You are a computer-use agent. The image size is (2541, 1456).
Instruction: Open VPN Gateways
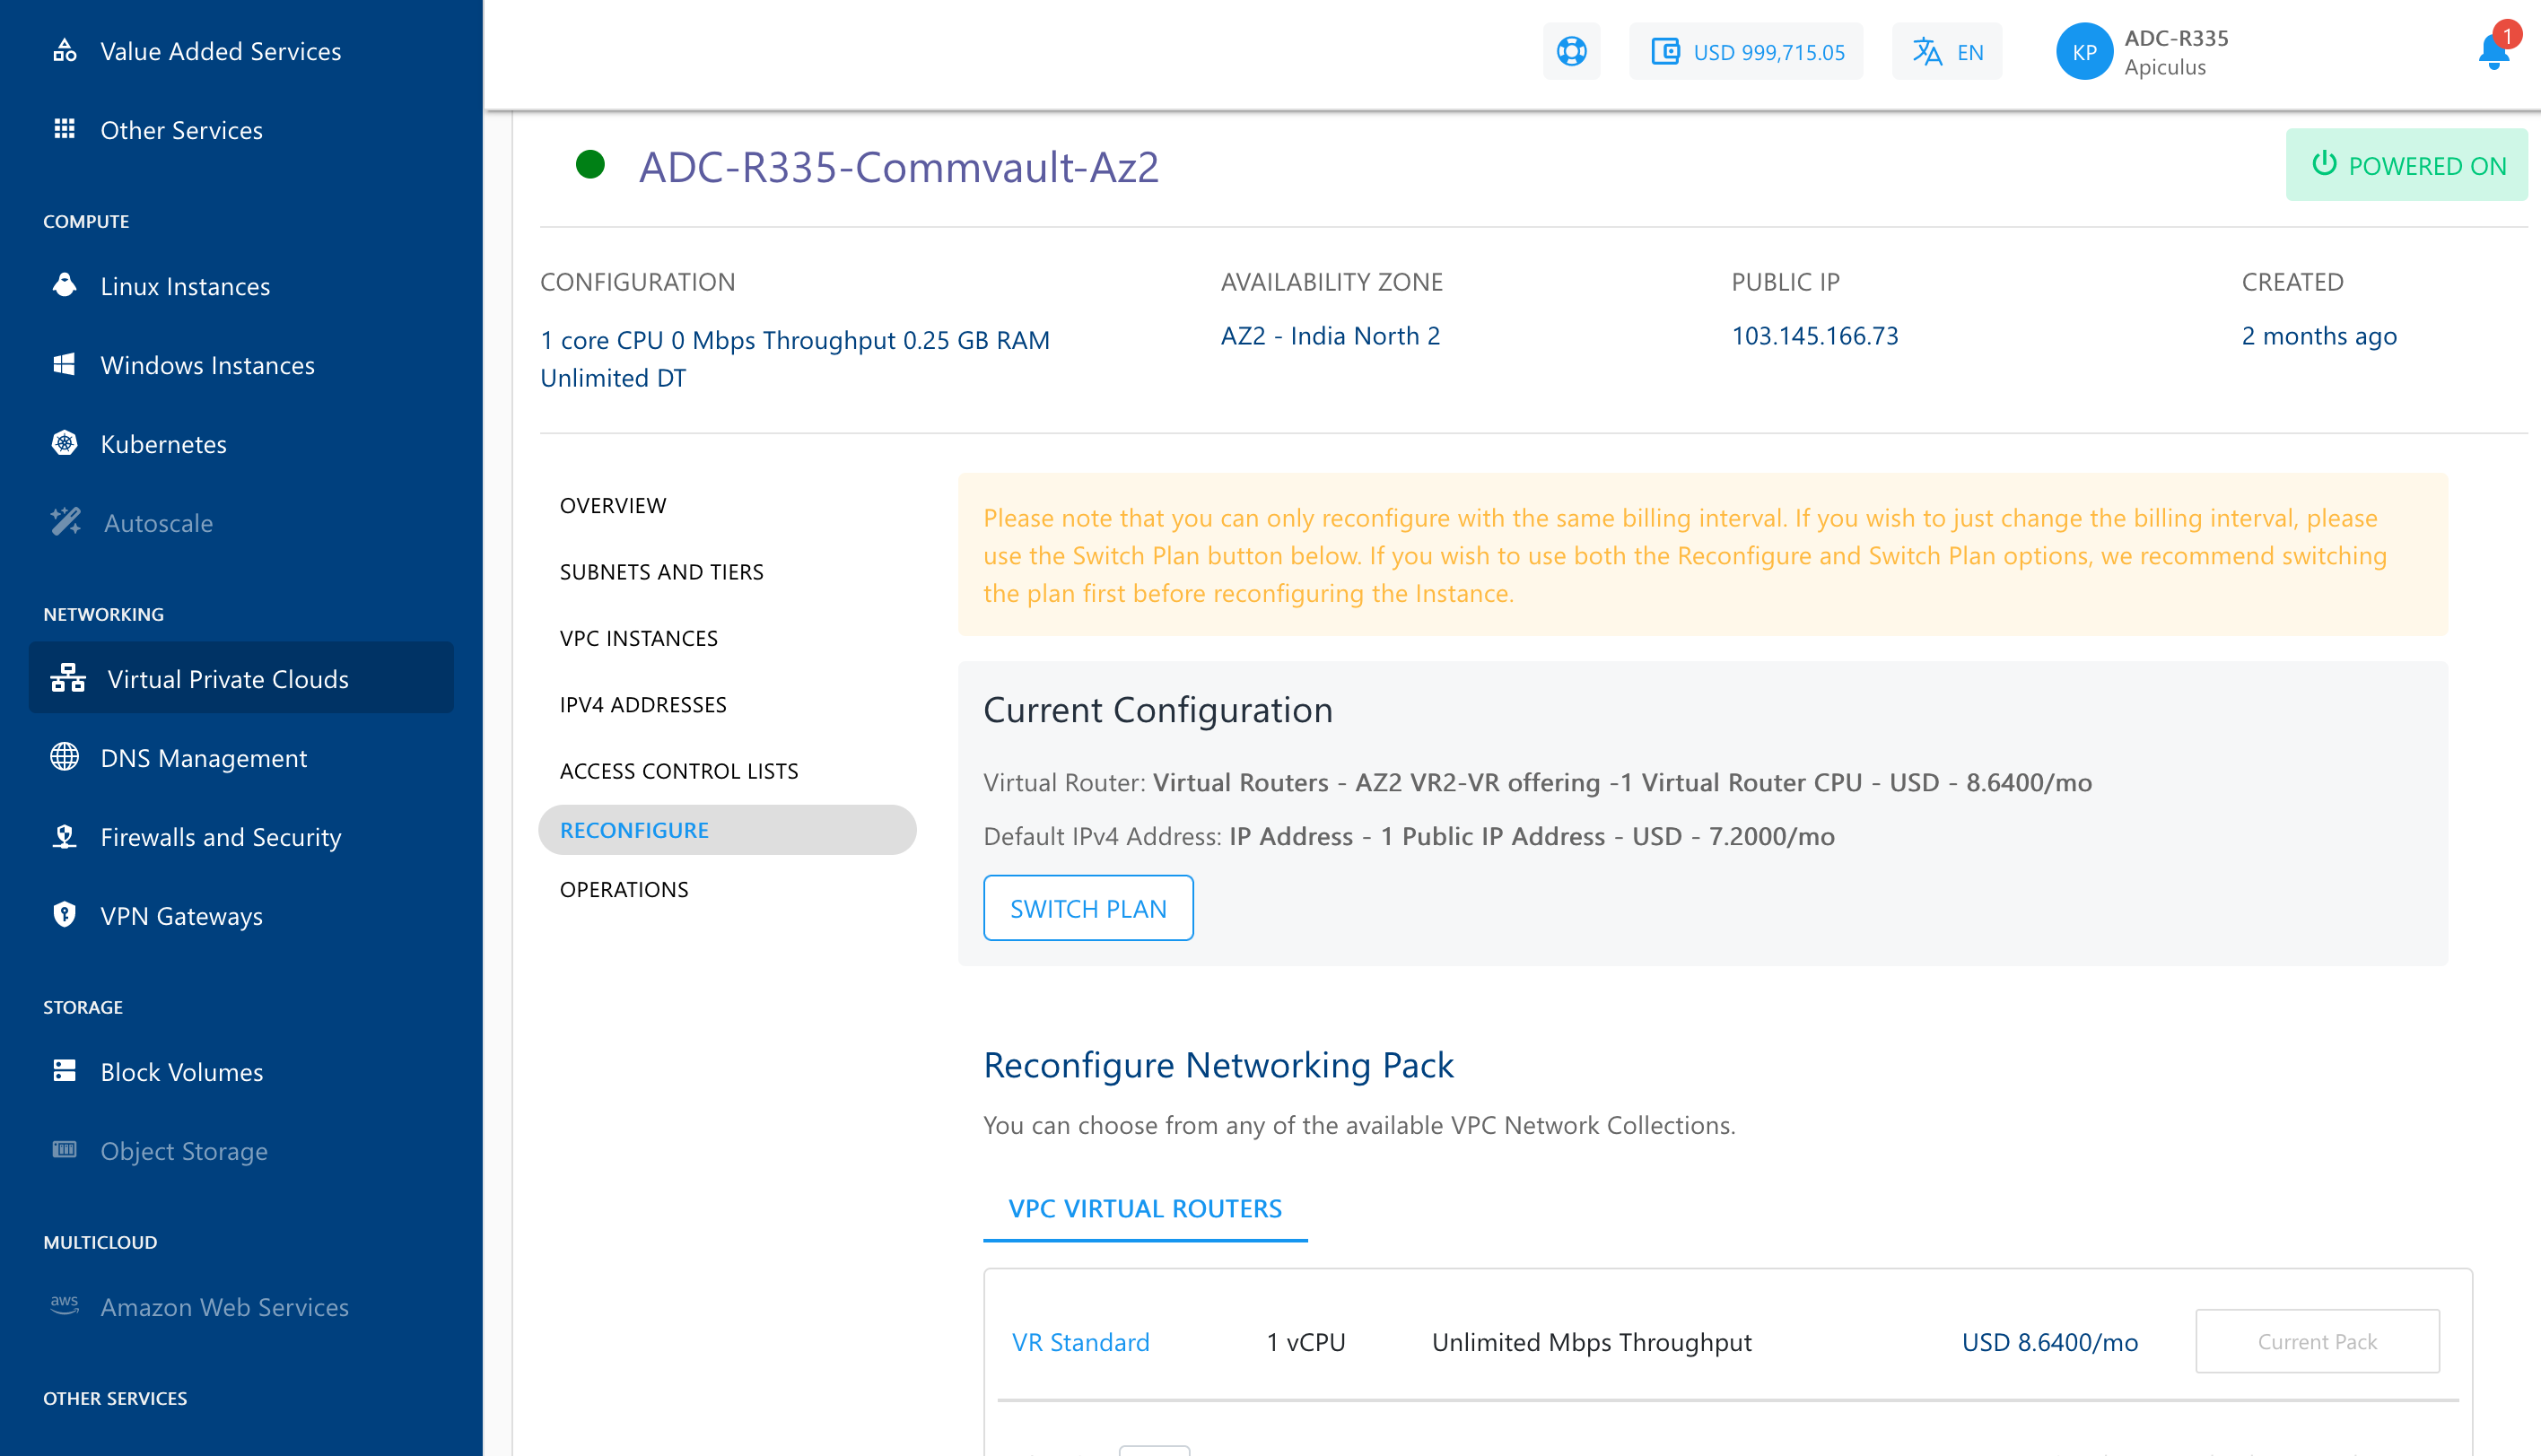click(x=181, y=916)
